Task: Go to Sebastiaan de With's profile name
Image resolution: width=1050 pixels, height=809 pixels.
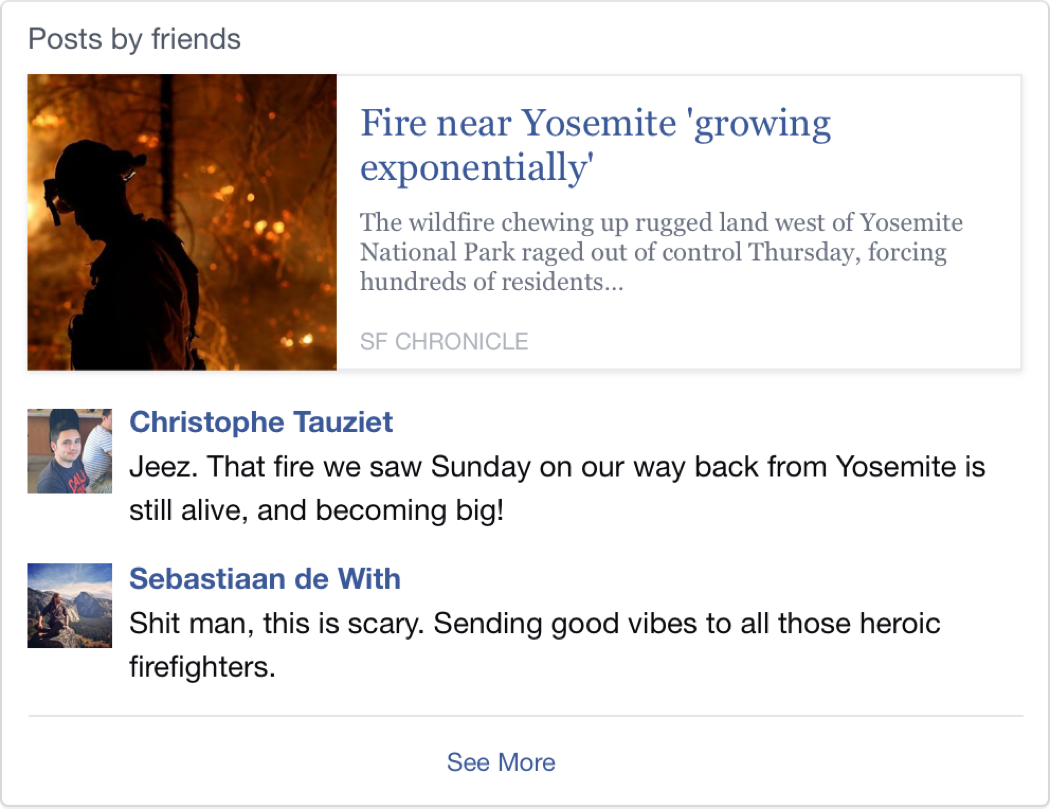Action: point(264,579)
